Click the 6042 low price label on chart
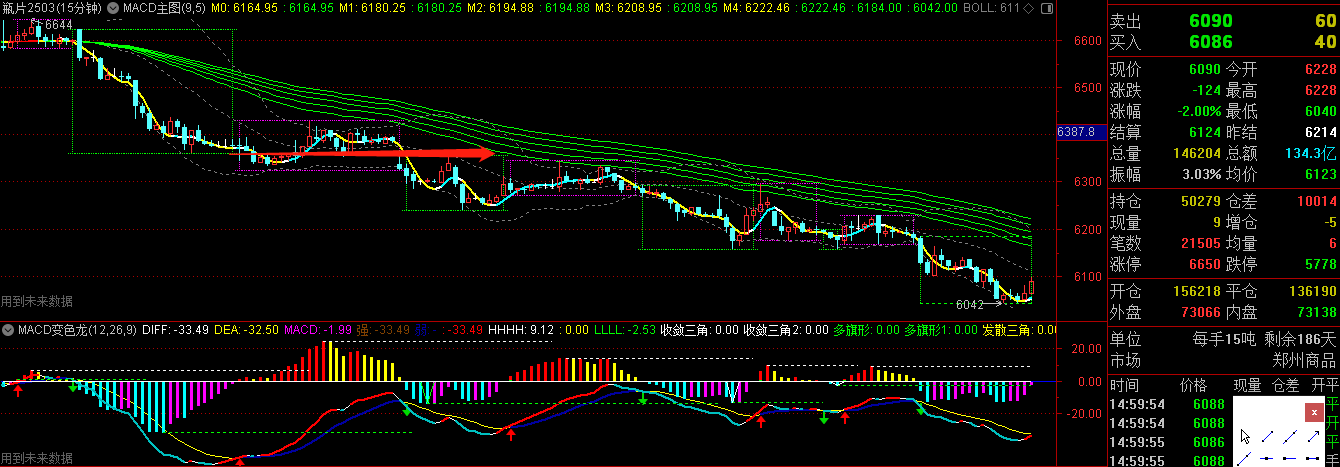This screenshot has height=467, width=1340. click(970, 305)
